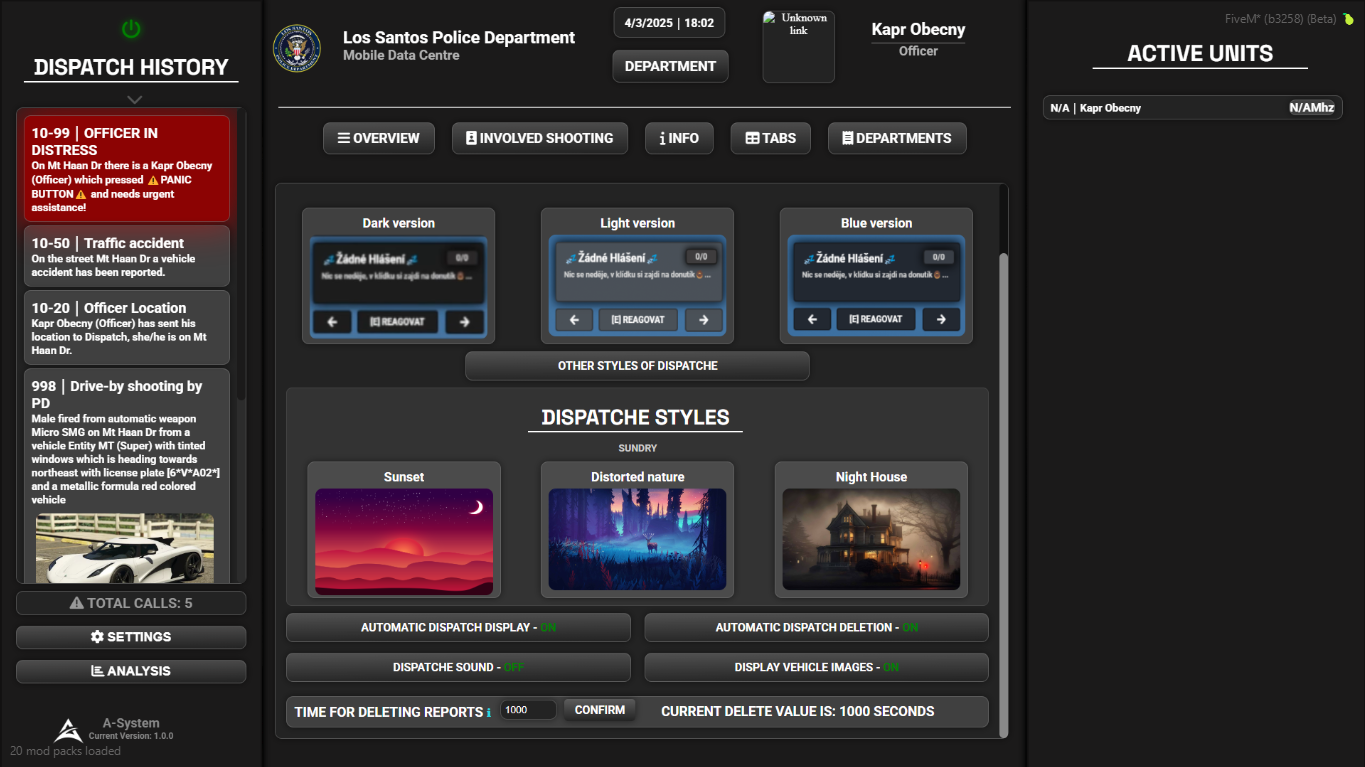Click the LSPD department seal logo
This screenshot has width=1365, height=767.
click(x=297, y=48)
